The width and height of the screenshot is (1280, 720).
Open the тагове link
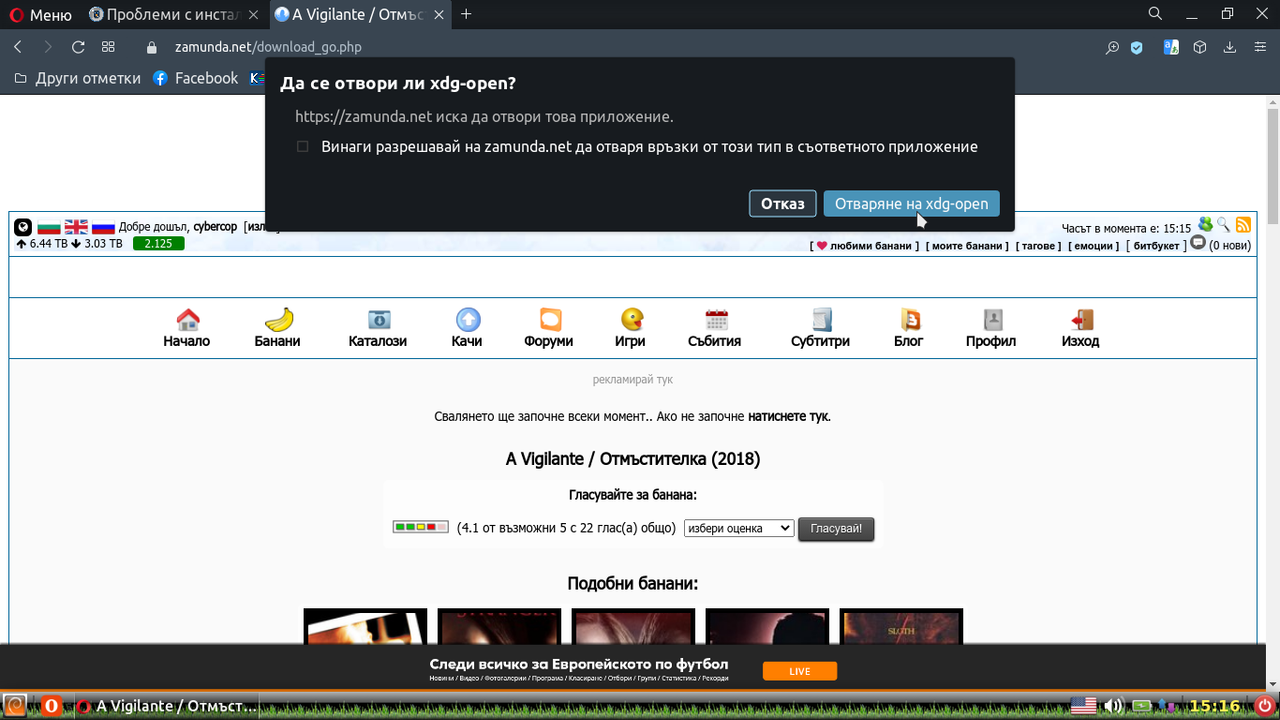[x=1038, y=245]
